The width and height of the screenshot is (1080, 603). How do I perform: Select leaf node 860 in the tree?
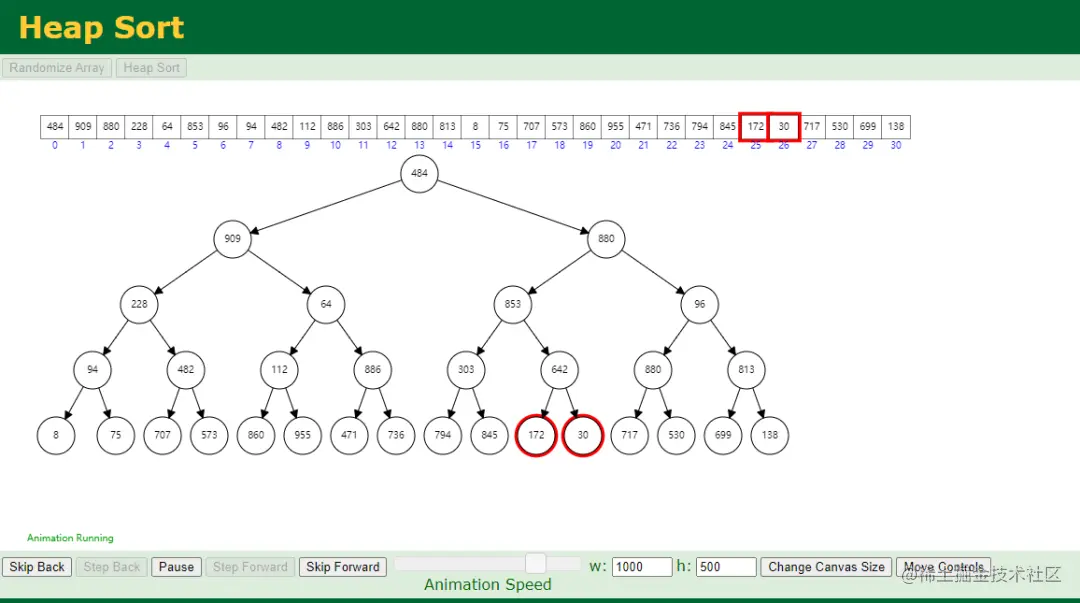[256, 435]
